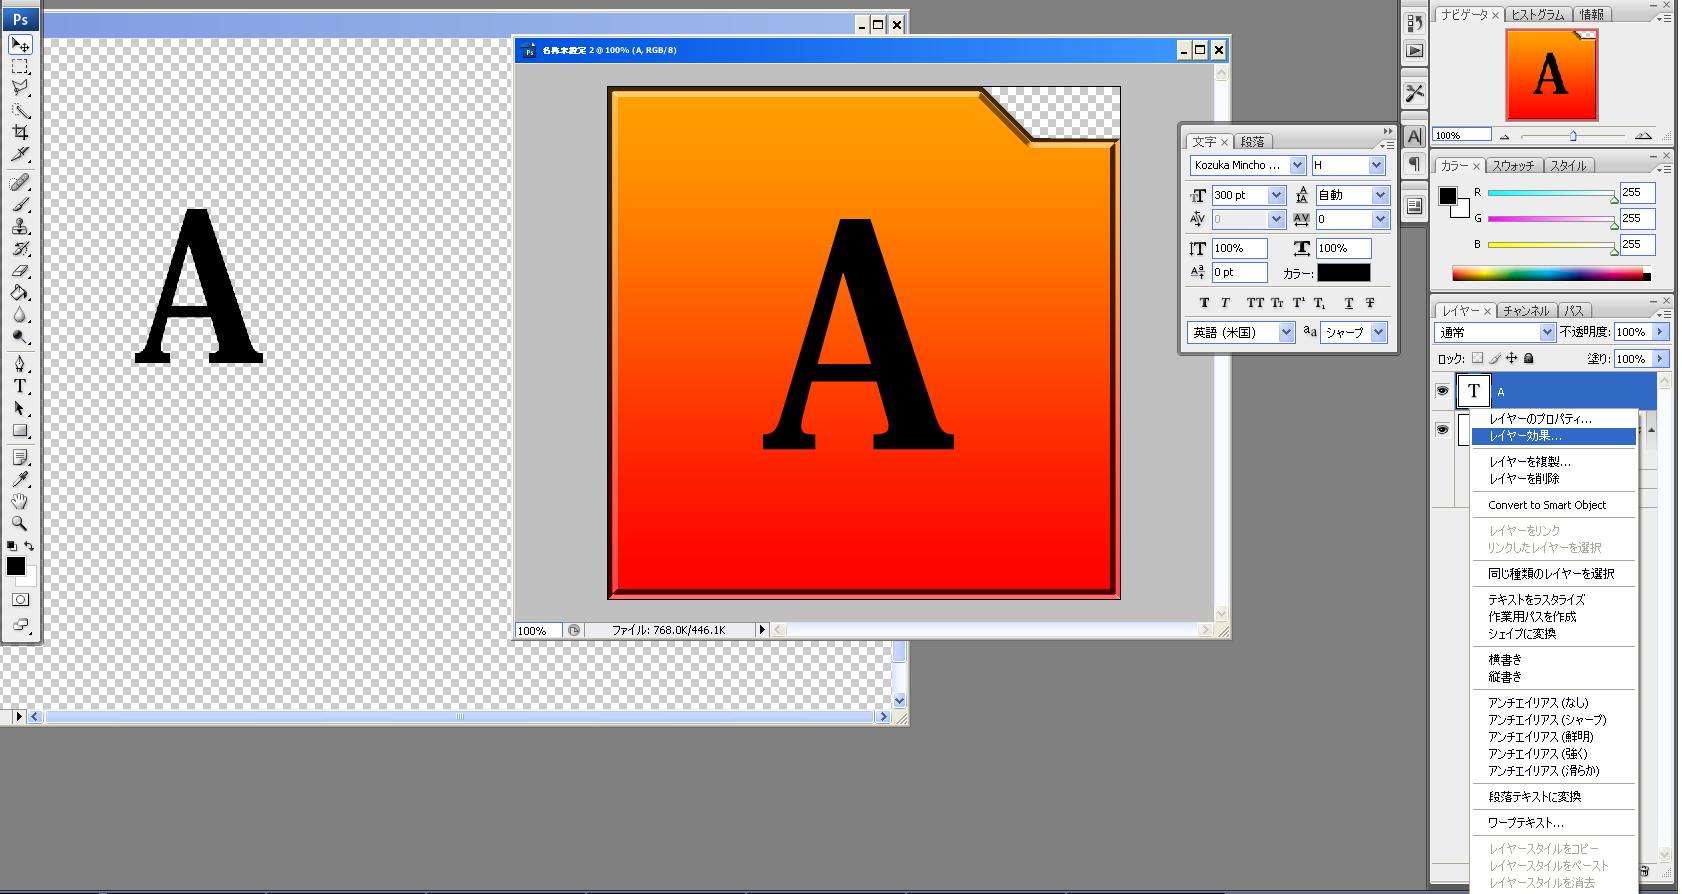Toggle Underline text style

pos(1349,303)
